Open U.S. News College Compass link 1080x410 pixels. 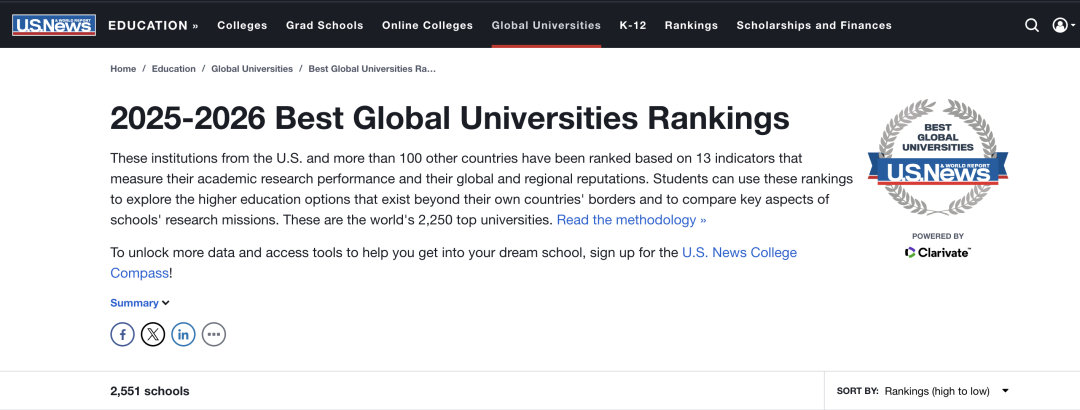739,253
